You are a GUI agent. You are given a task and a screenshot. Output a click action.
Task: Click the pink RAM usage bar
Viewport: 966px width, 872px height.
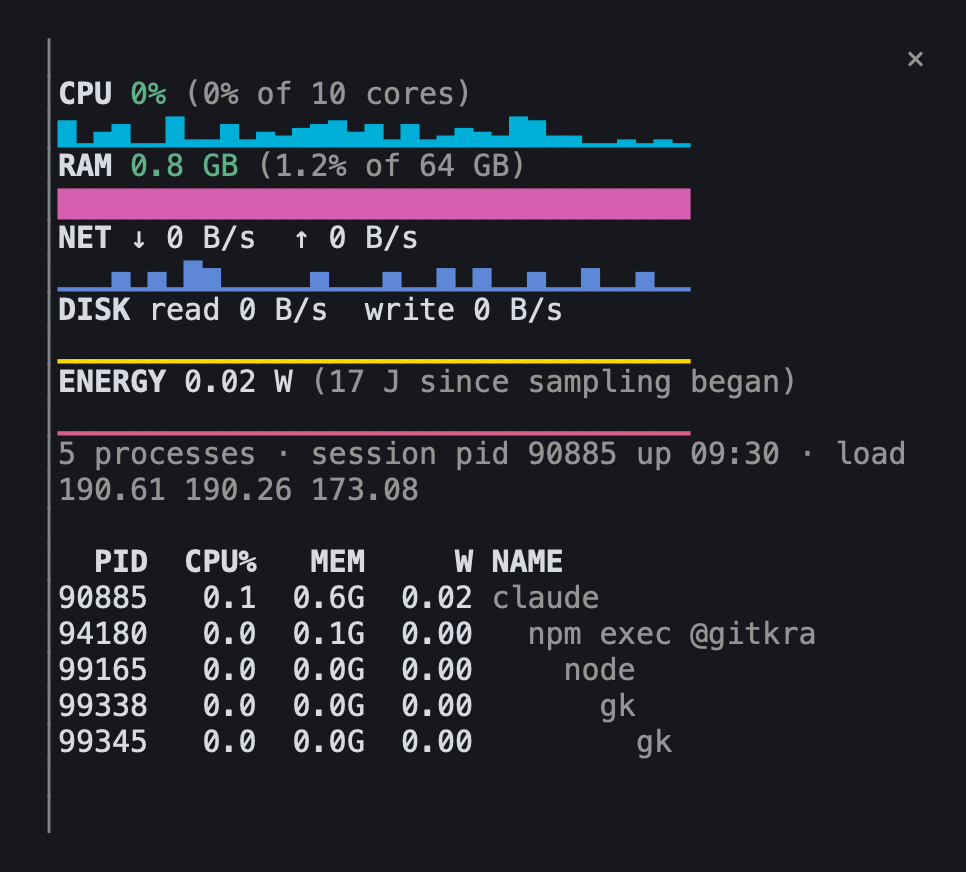click(374, 204)
